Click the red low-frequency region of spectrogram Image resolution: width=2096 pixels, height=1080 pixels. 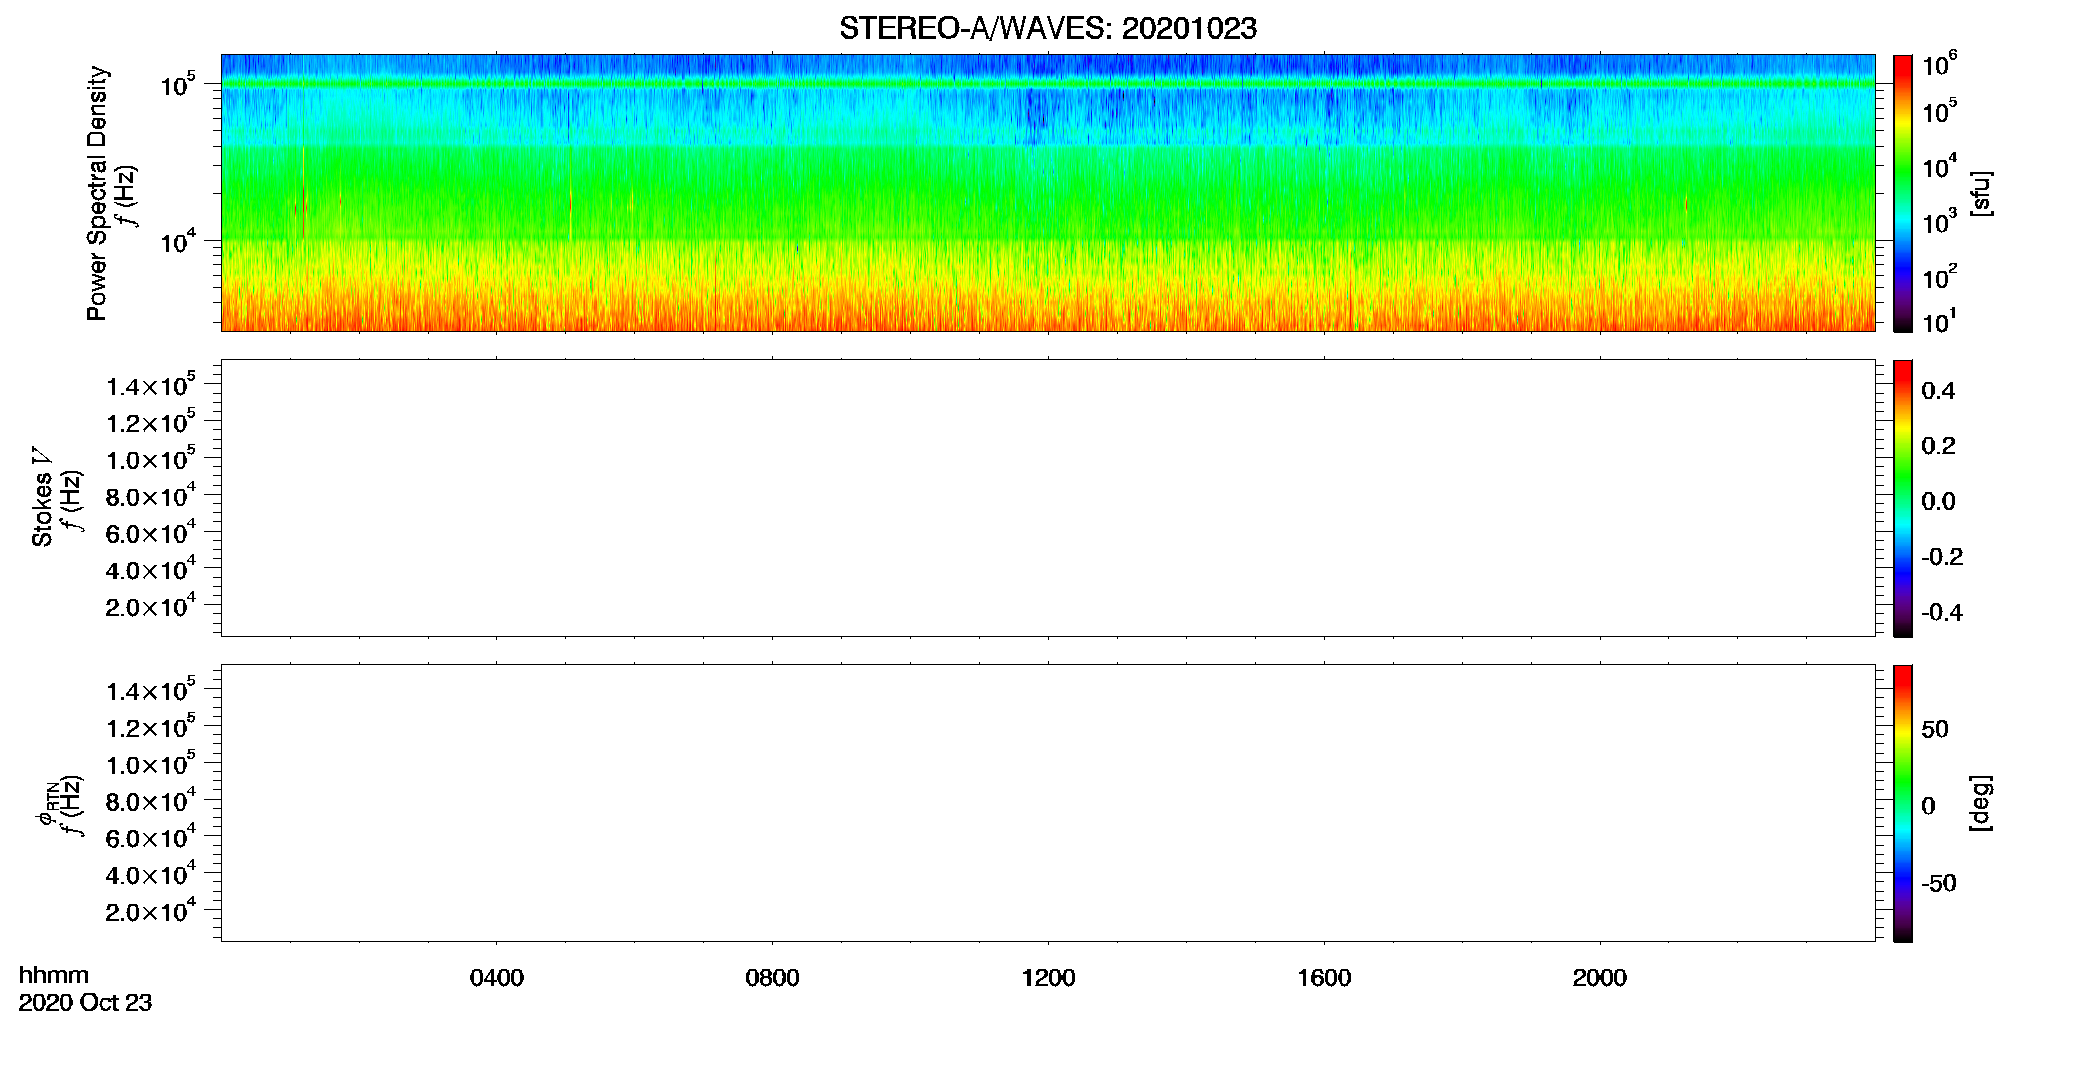coord(1047,312)
